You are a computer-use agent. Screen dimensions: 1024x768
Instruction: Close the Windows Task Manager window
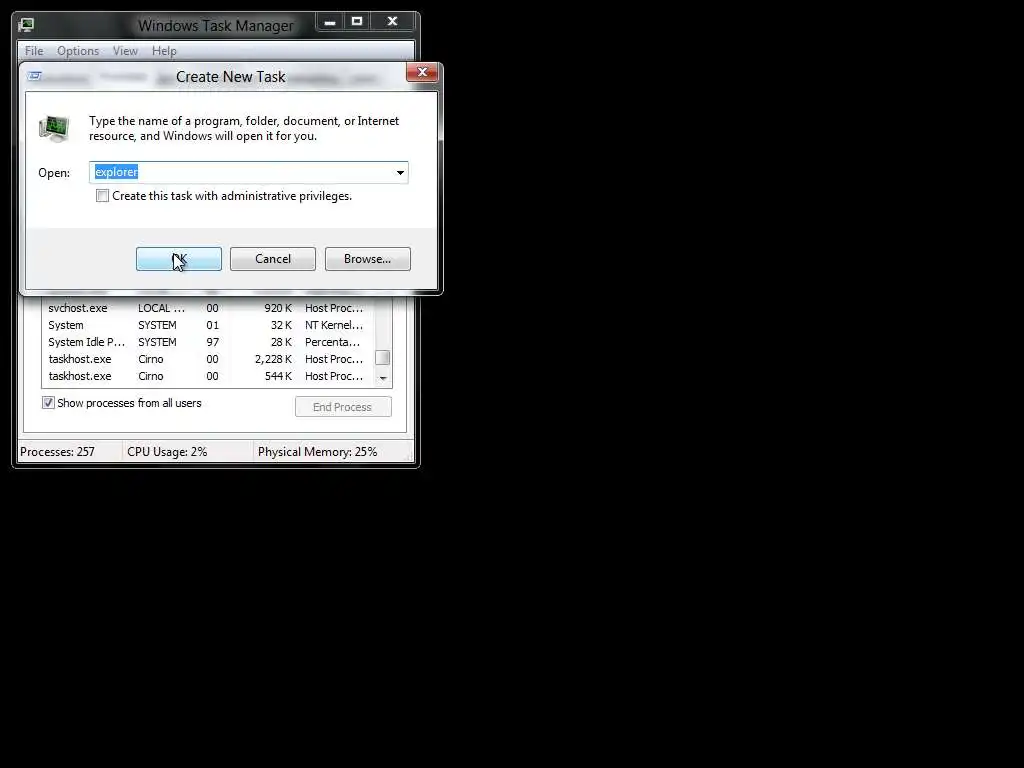pyautogui.click(x=392, y=22)
